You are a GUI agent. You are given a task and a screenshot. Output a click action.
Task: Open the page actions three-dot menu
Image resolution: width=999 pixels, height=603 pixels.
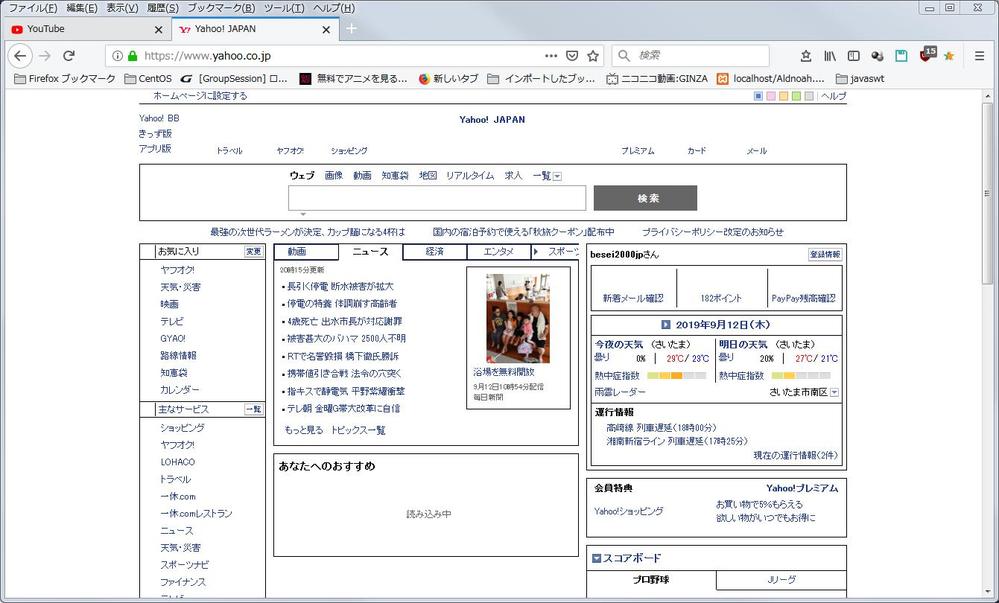tap(551, 56)
